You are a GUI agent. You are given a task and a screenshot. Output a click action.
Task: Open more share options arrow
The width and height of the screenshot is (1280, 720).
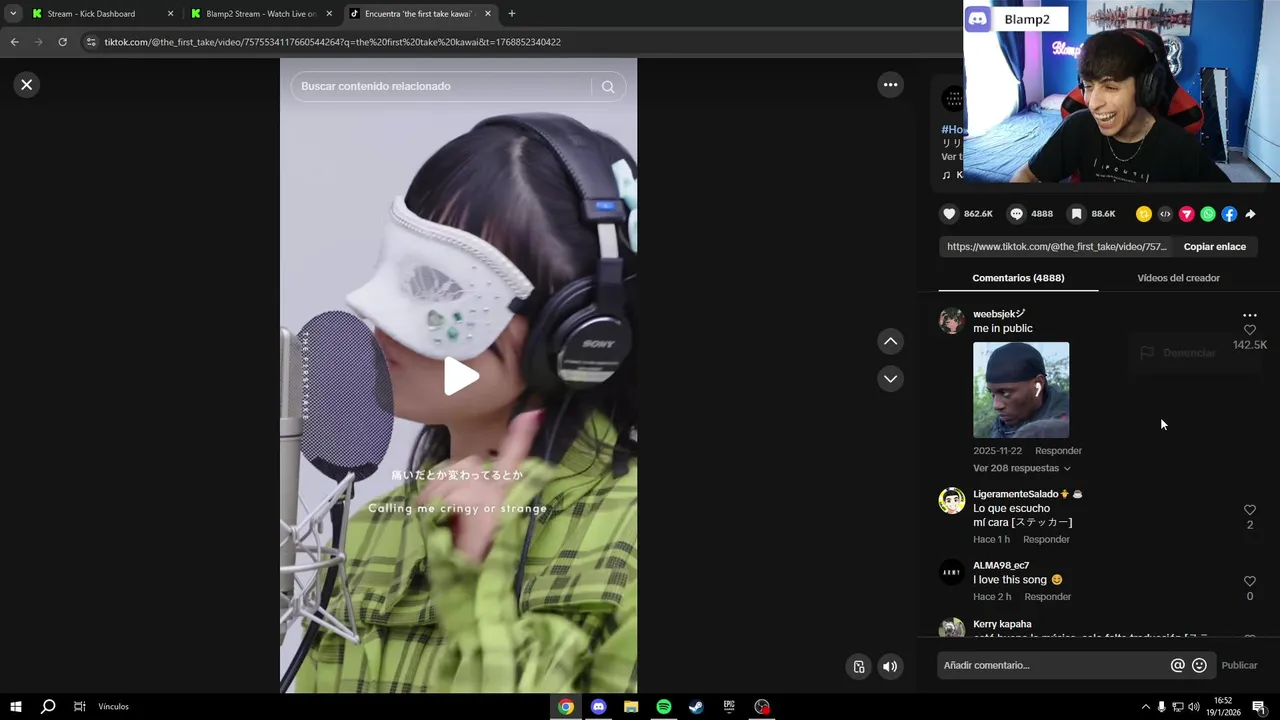click(x=1250, y=214)
